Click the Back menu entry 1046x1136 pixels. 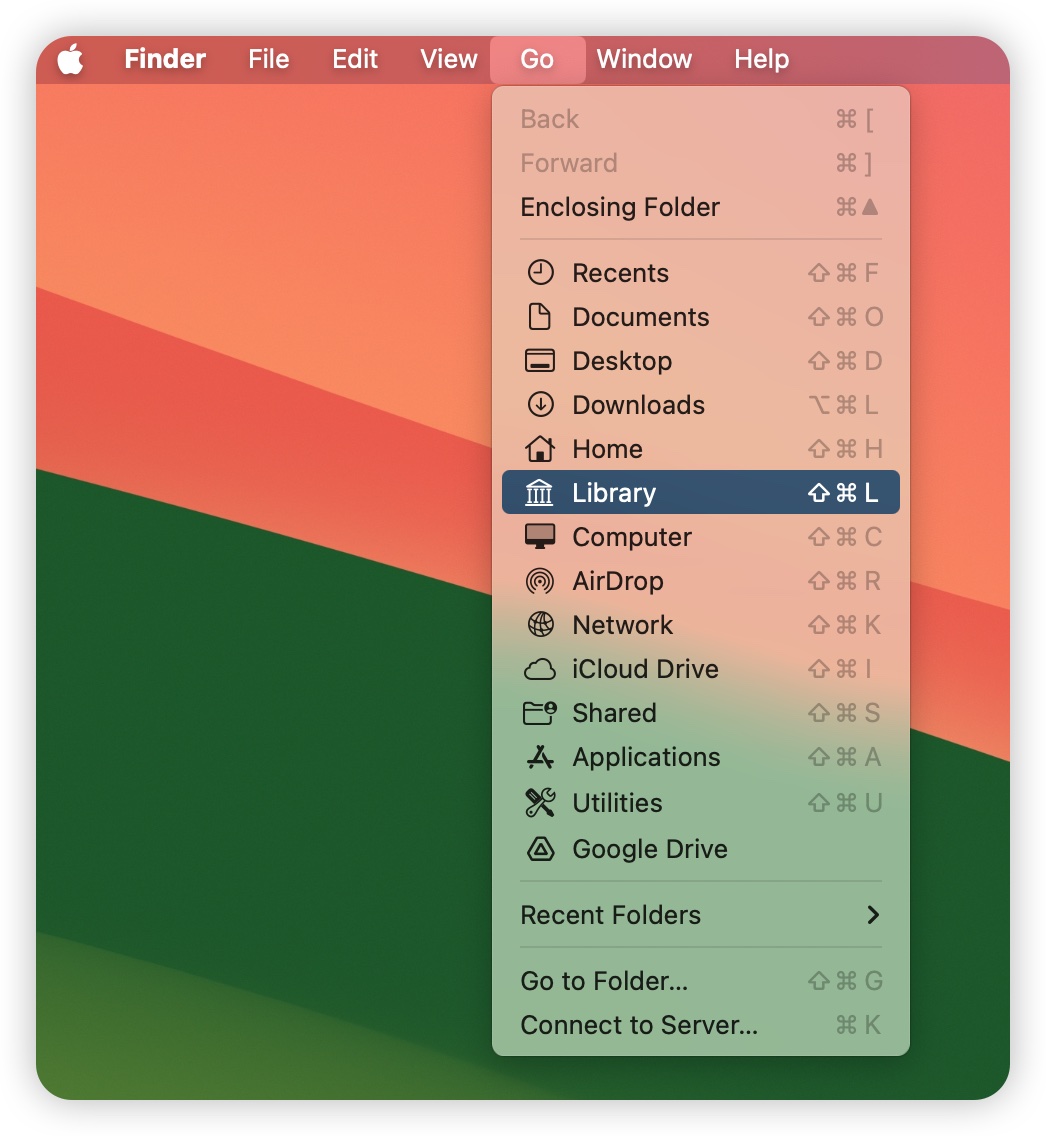700,119
